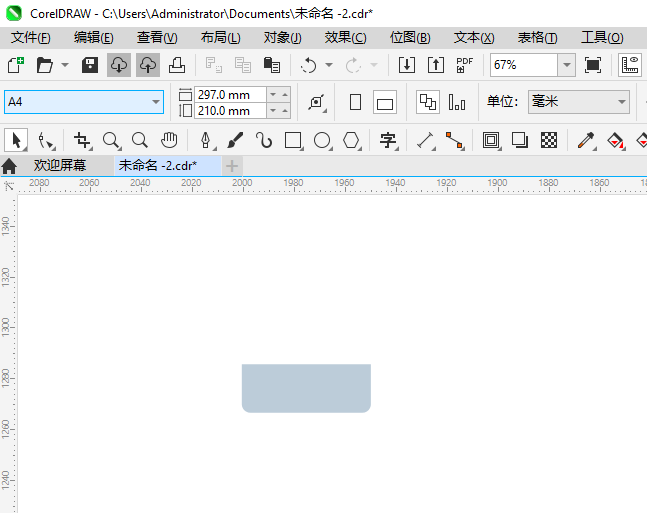Select the second magnifier zoom tool
This screenshot has height=513, width=647.
pos(140,140)
